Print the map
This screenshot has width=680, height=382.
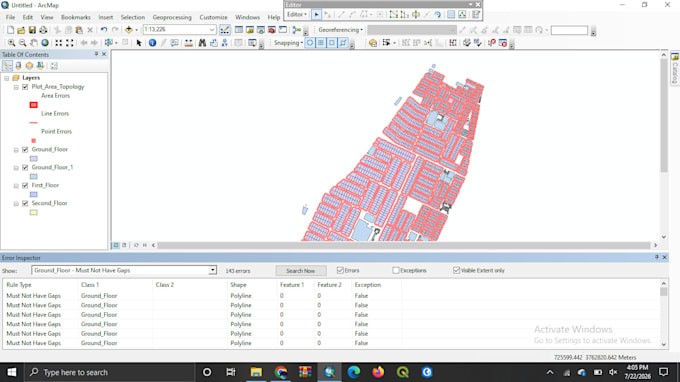point(43,30)
